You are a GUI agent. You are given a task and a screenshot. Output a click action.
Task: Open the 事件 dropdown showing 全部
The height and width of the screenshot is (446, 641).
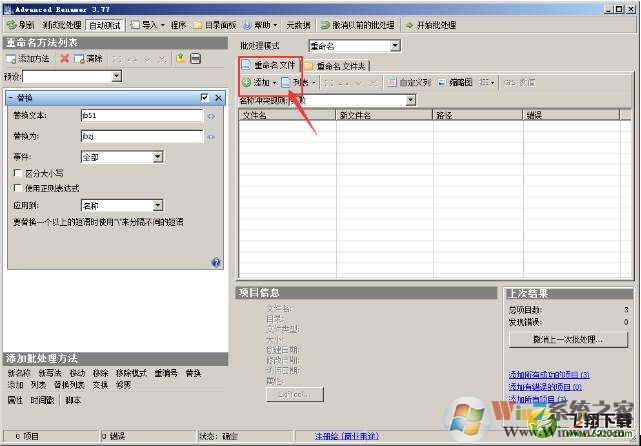(158, 157)
